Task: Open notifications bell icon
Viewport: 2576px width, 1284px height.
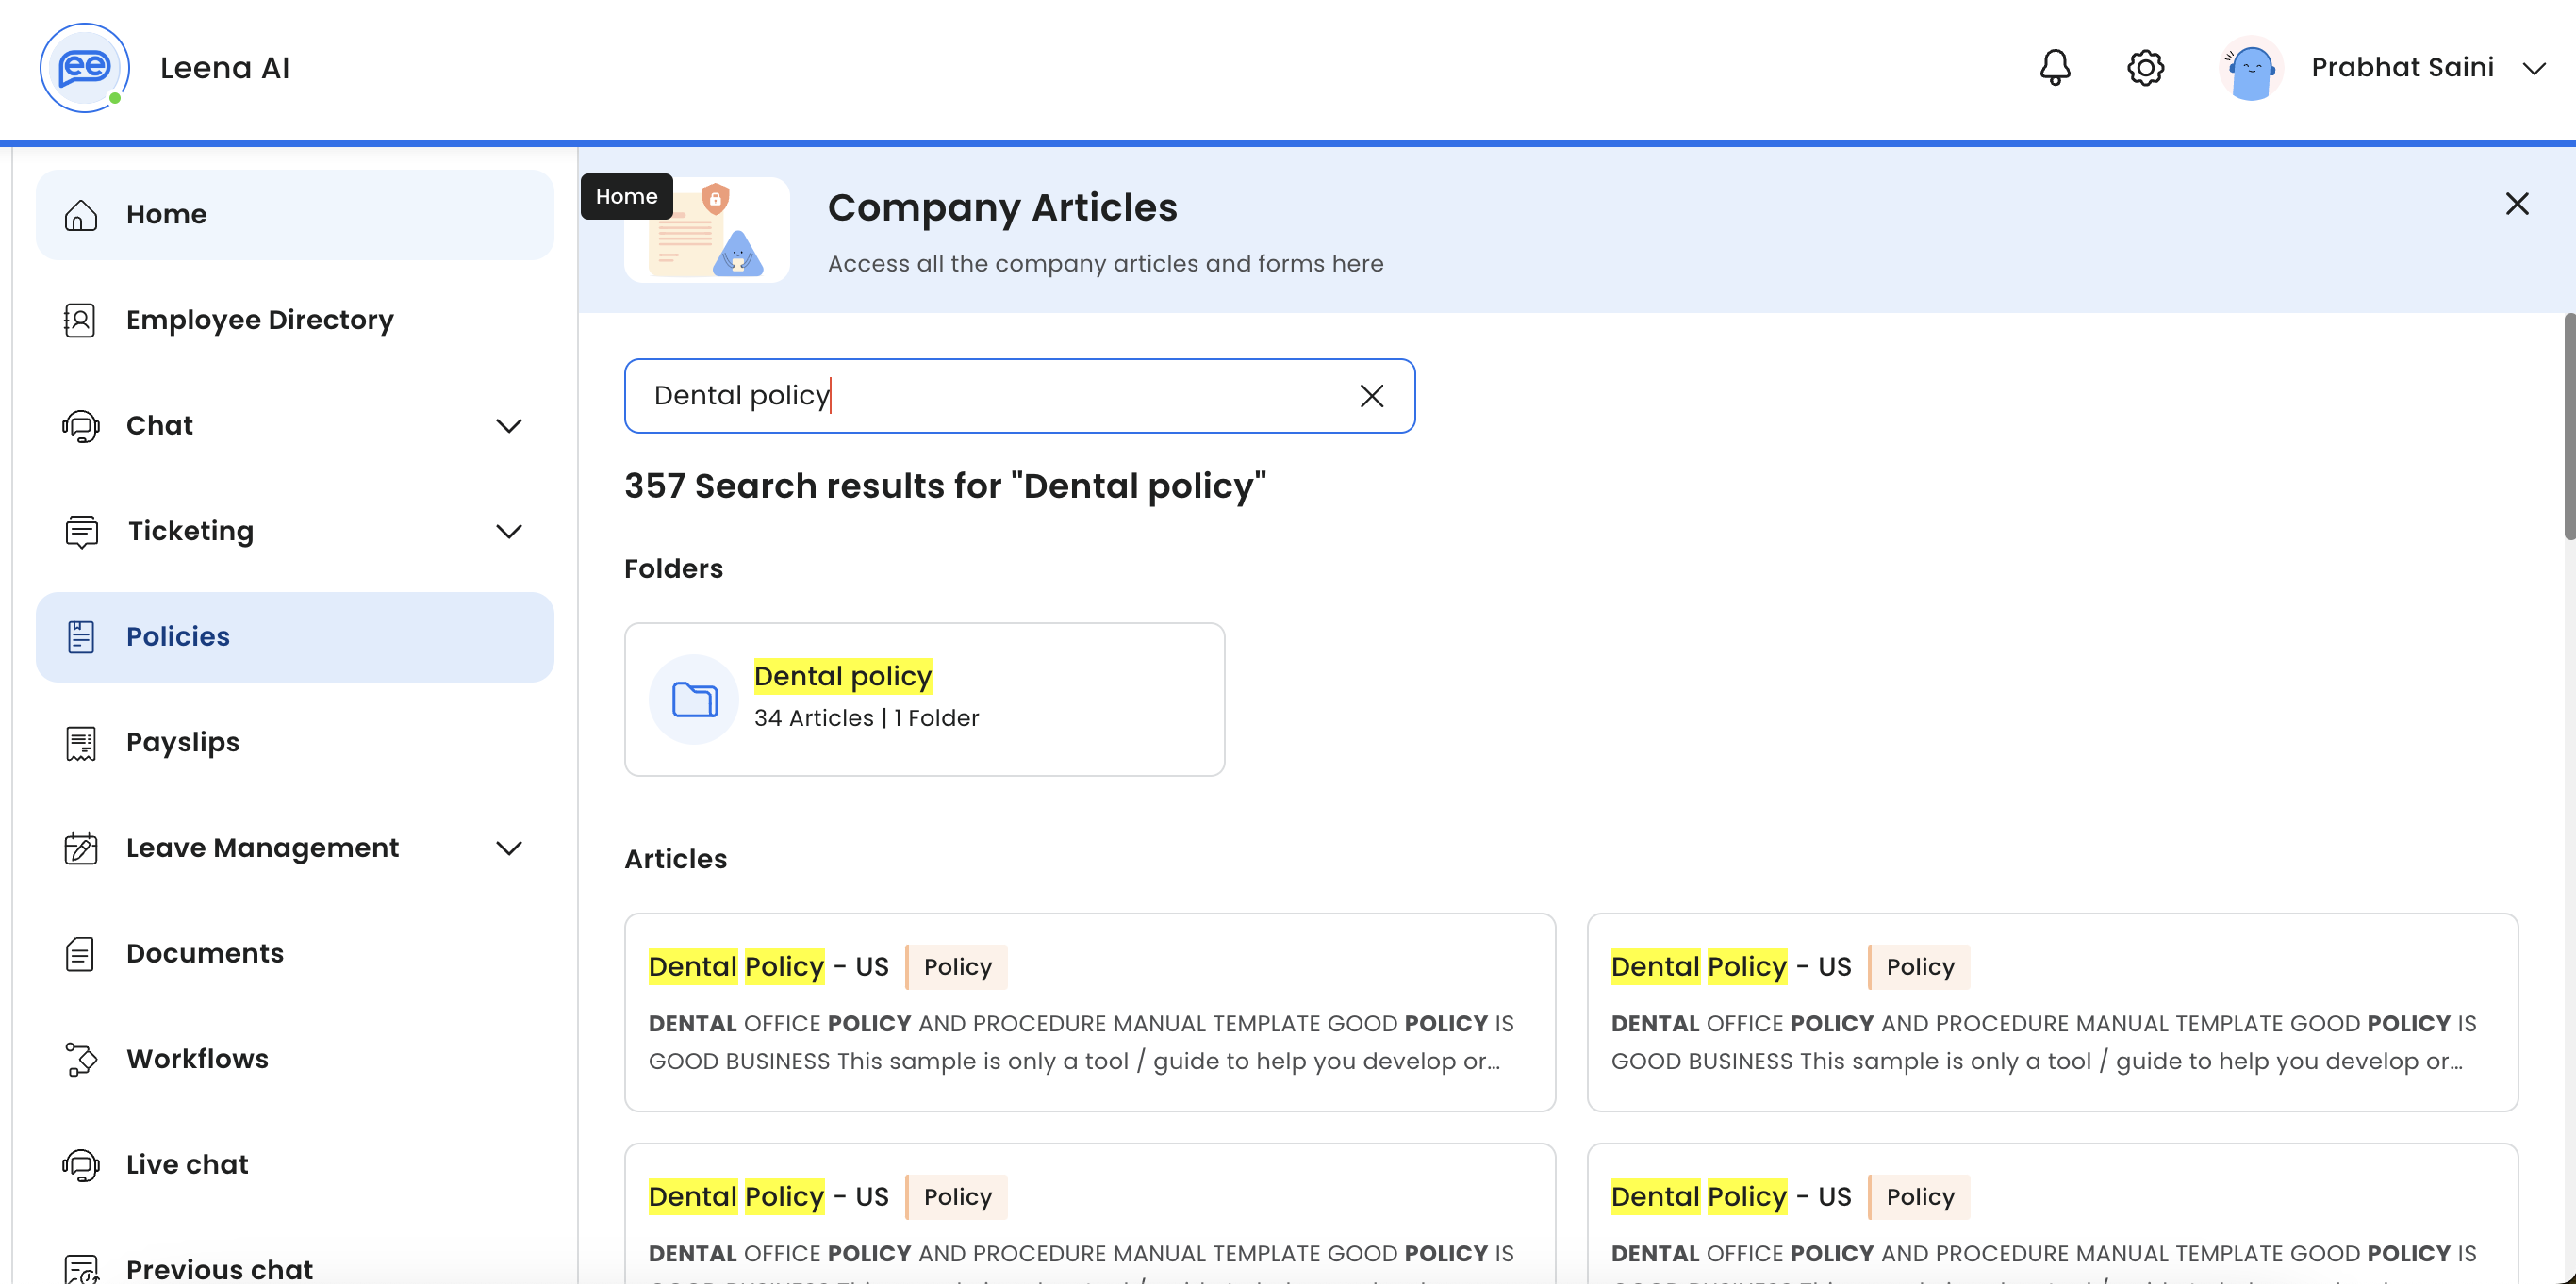Action: pos(2054,67)
